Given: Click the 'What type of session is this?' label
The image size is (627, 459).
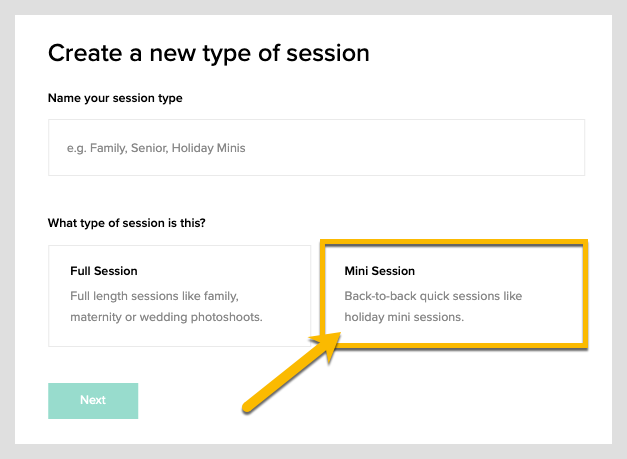Looking at the screenshot, I should point(126,223).
